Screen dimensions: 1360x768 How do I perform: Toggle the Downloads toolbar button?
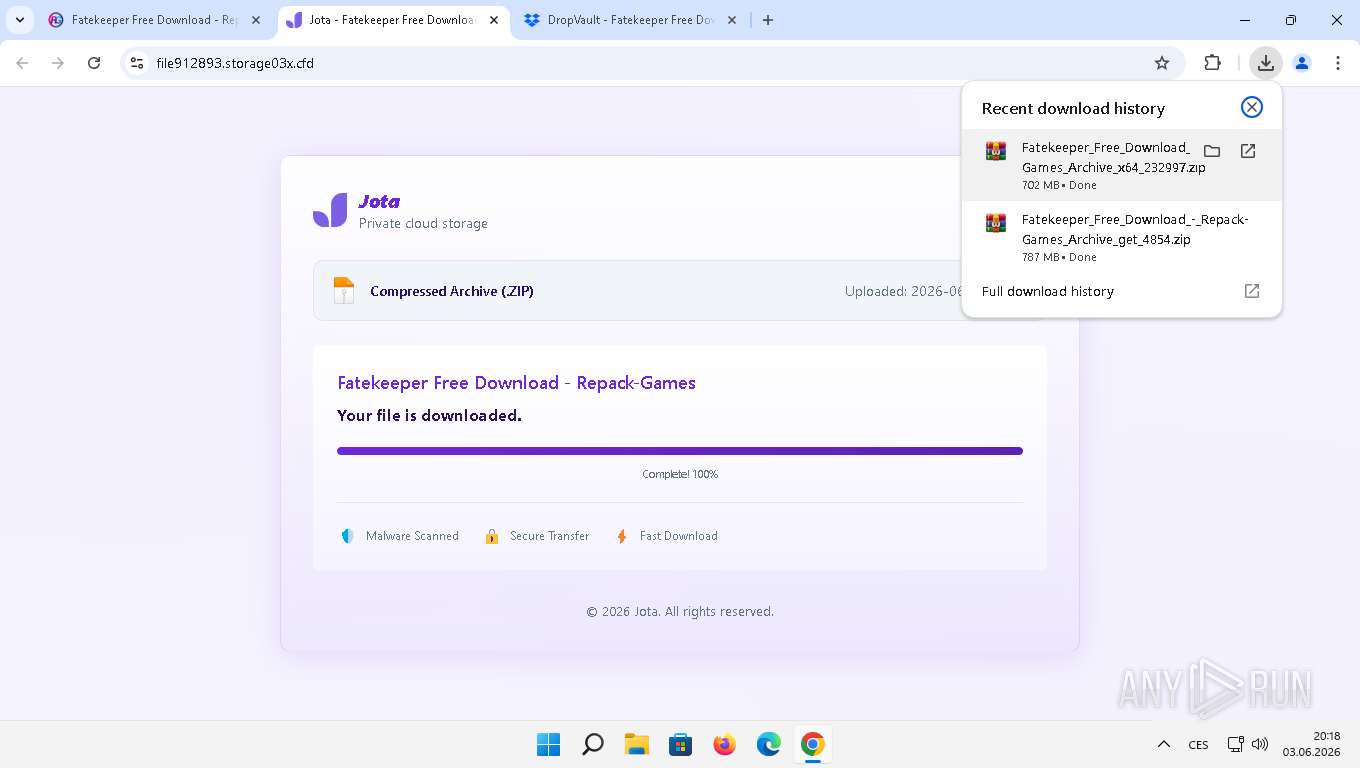point(1266,63)
